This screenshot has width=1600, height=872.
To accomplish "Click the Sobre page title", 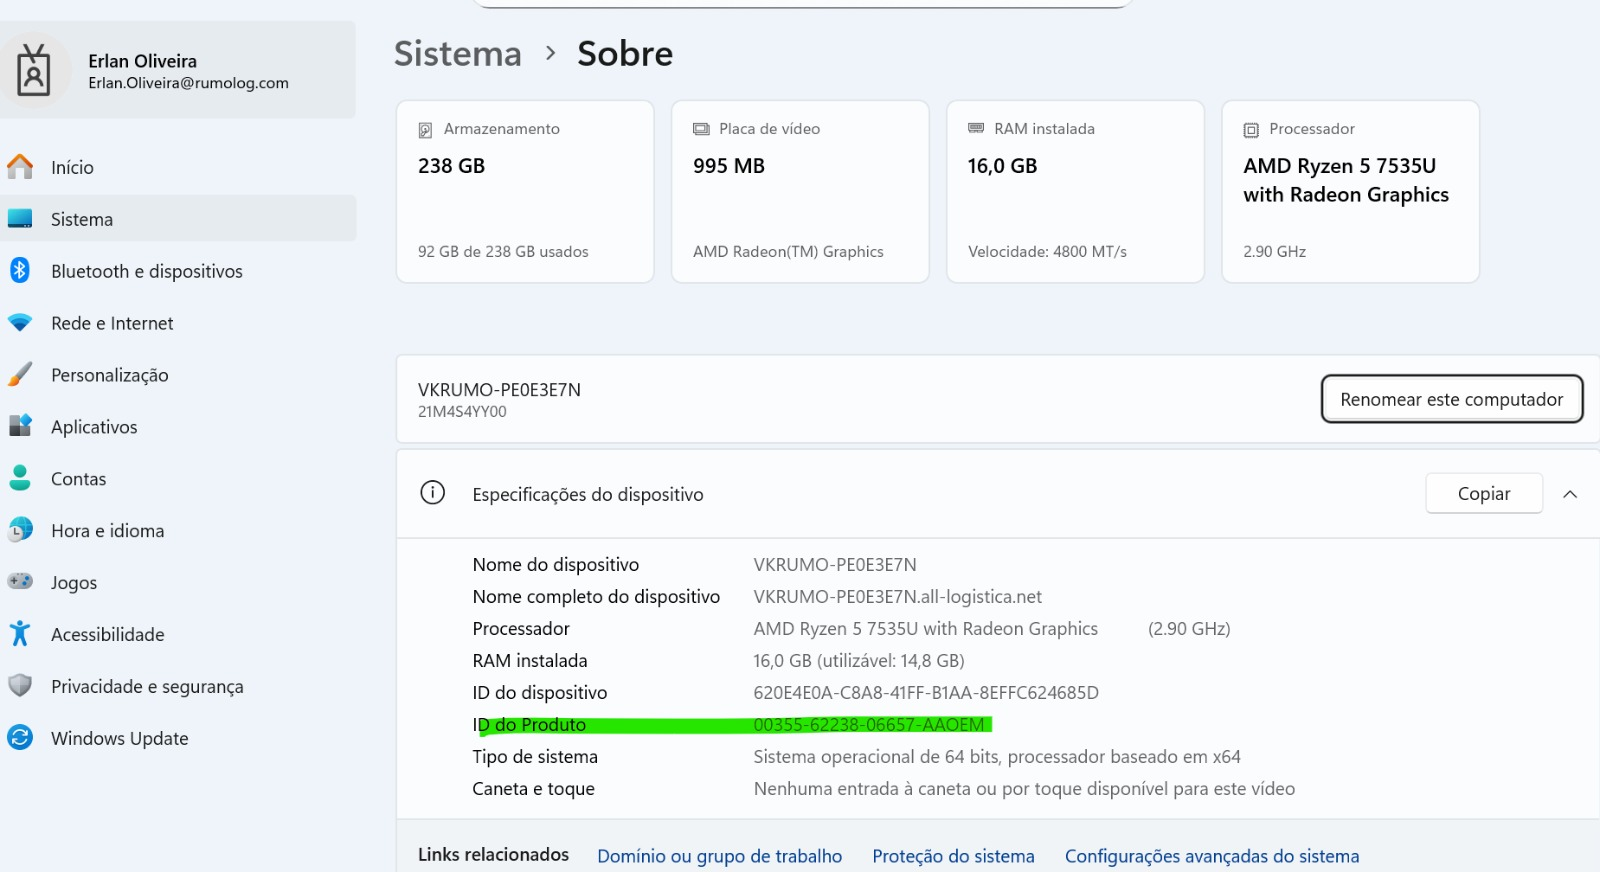I will 625,53.
